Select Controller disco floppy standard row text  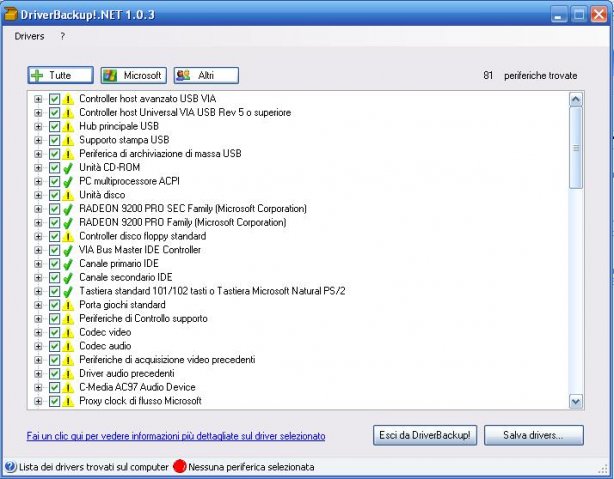(x=143, y=236)
